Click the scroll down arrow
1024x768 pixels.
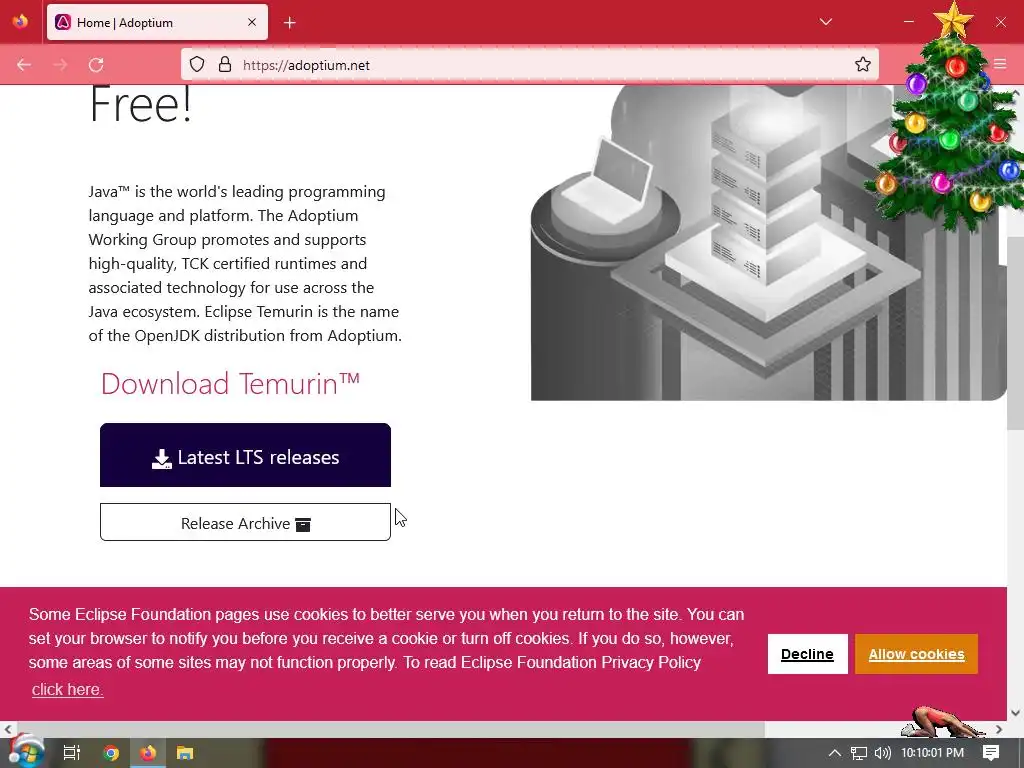point(1016,713)
